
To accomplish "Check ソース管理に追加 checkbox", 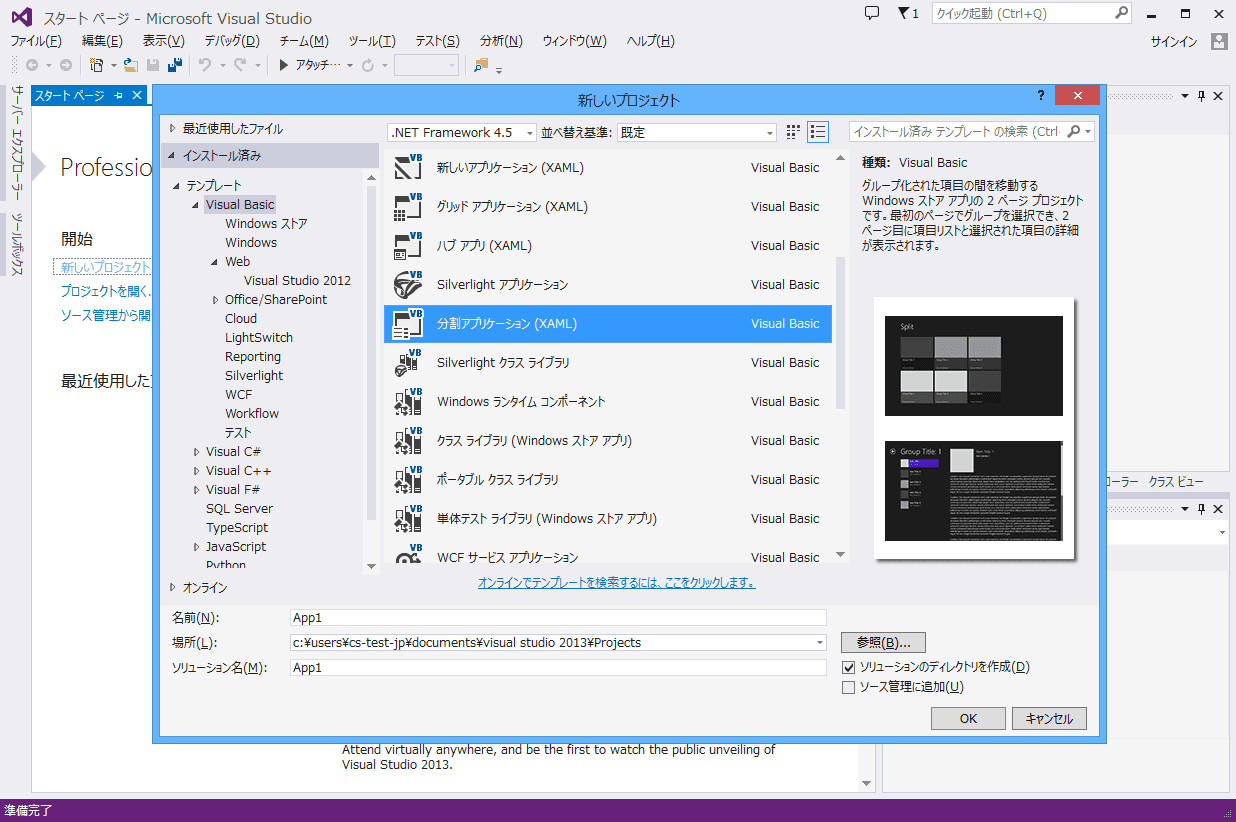I will 849,687.
